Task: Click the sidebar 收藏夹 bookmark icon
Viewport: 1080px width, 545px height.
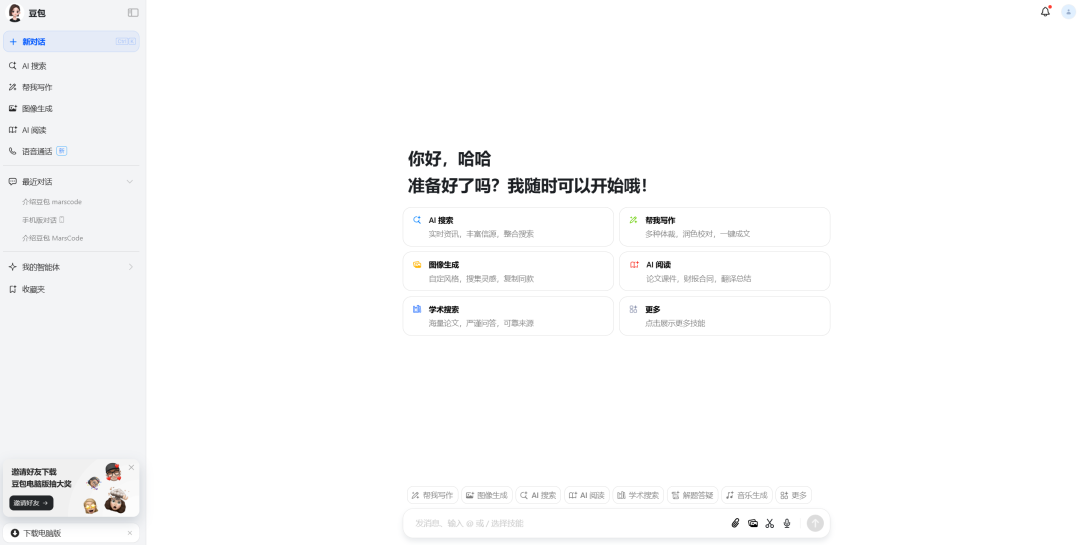Action: [12, 289]
